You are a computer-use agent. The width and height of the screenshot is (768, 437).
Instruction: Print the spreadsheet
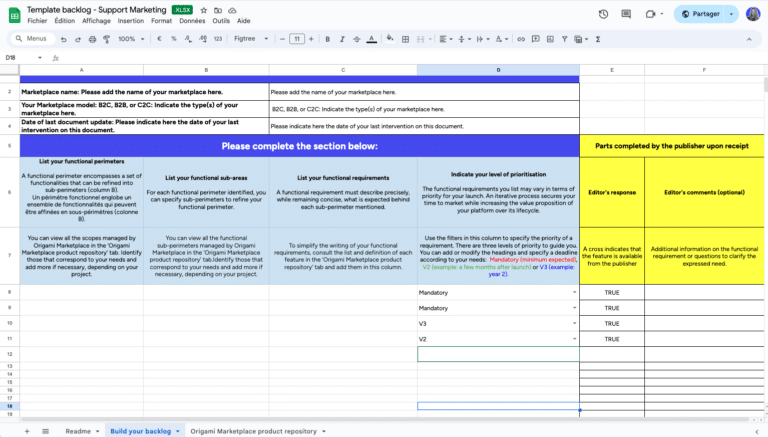92,39
